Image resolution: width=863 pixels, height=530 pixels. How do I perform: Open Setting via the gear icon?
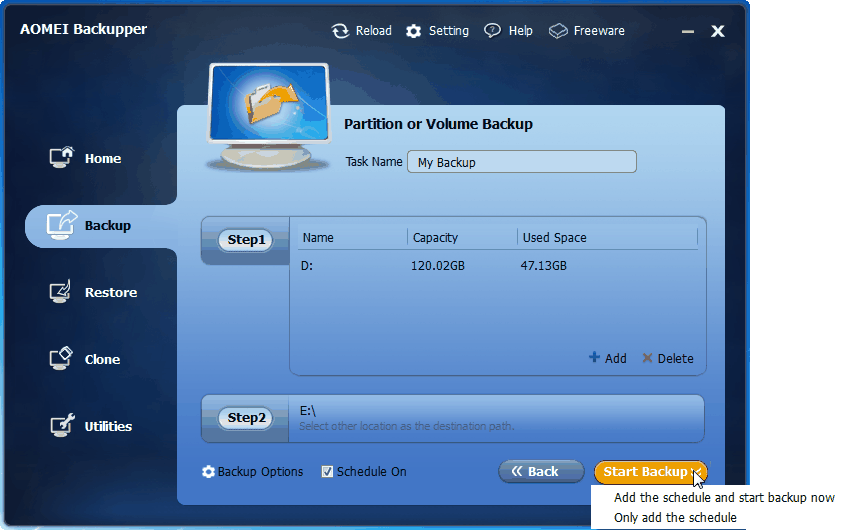[x=413, y=31]
